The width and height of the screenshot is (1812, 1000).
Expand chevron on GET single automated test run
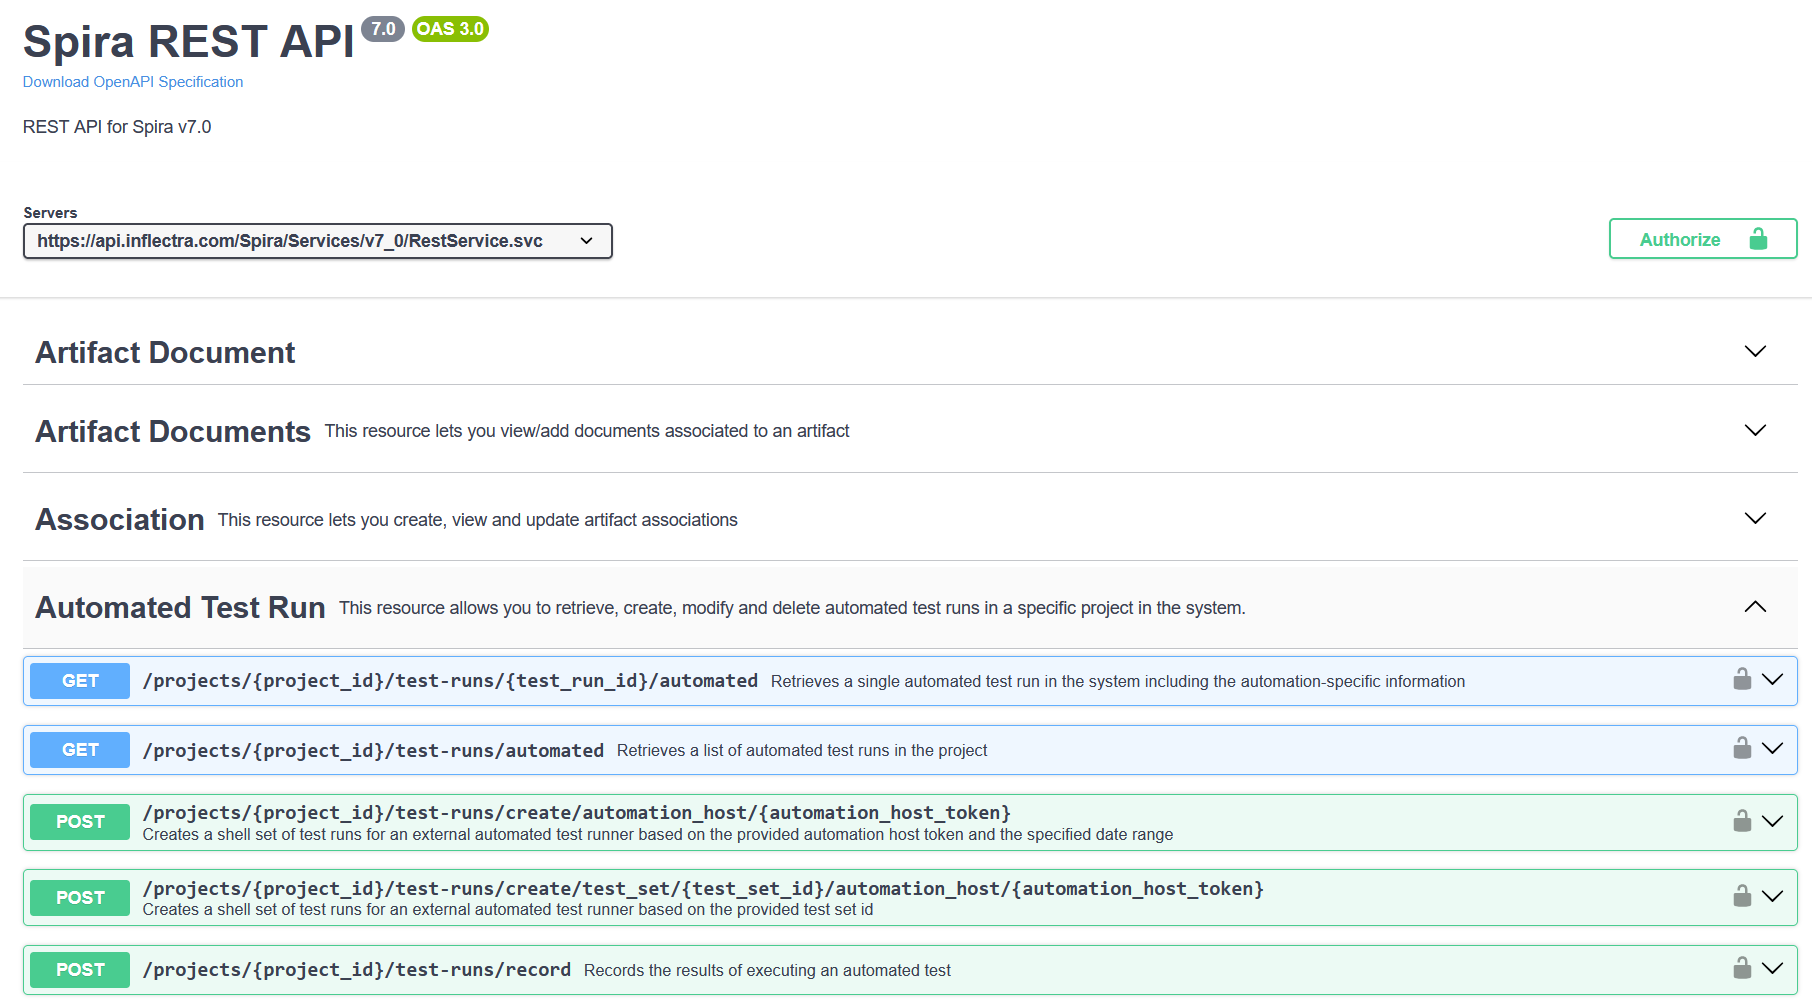tap(1773, 680)
